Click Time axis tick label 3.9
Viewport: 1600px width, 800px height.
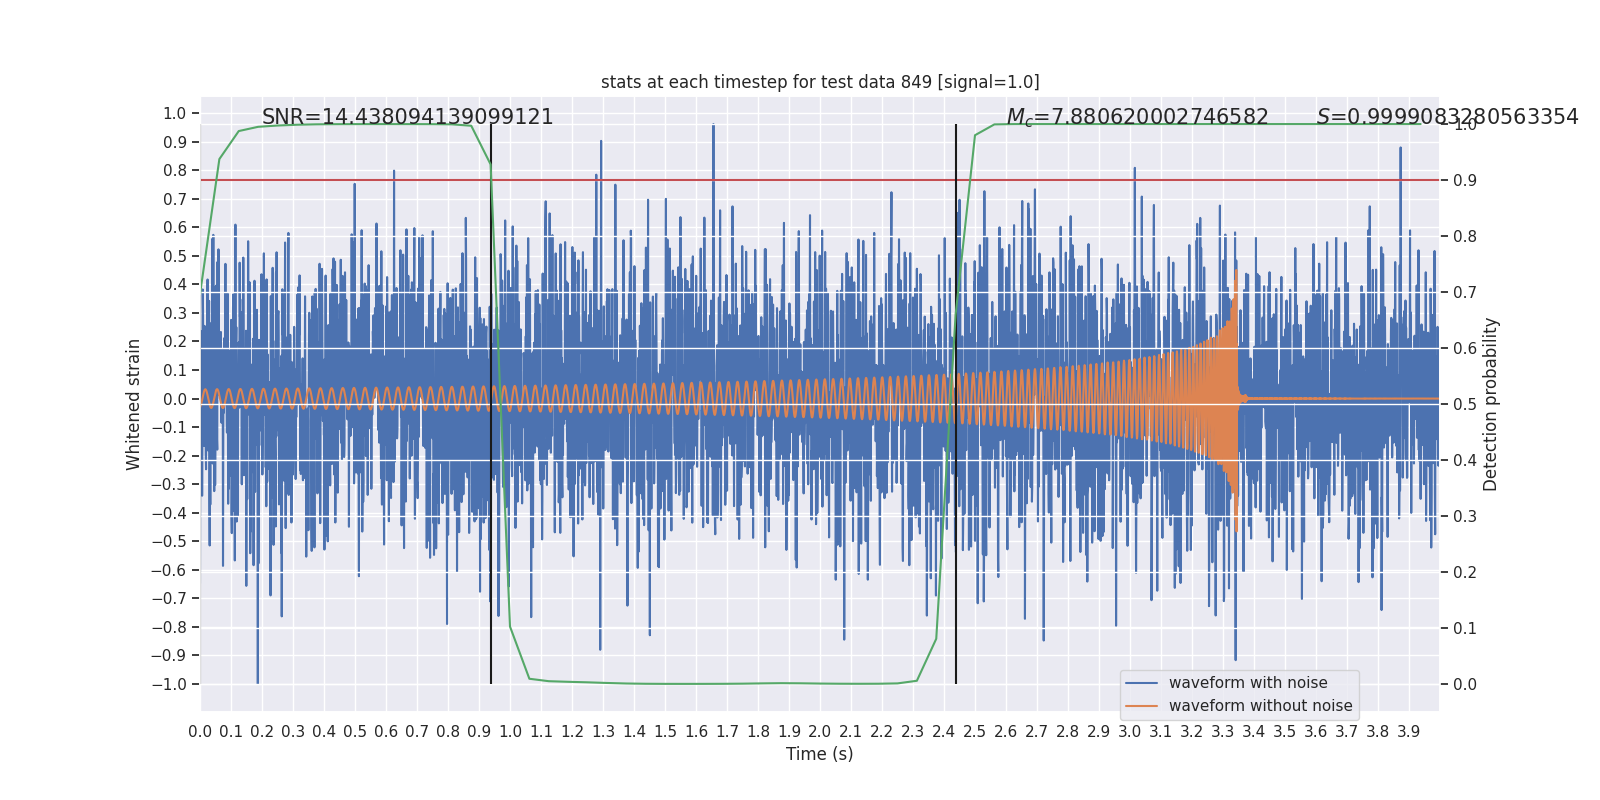click(1409, 732)
